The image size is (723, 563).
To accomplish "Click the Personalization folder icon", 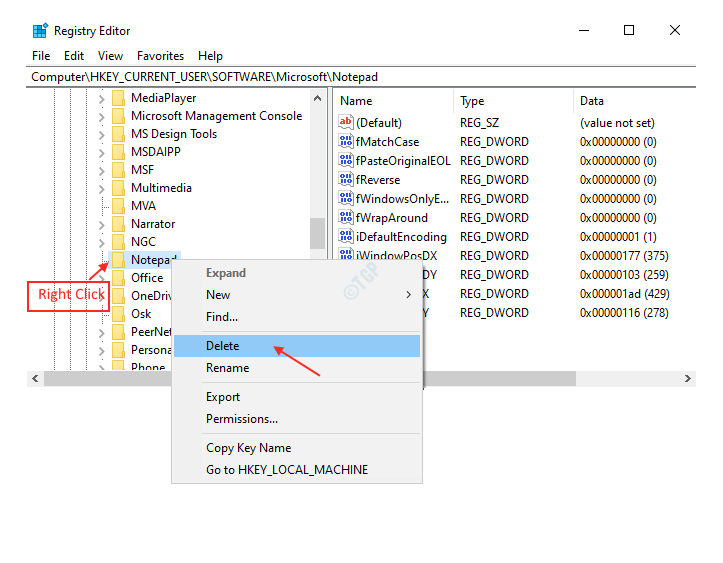I will (x=119, y=350).
